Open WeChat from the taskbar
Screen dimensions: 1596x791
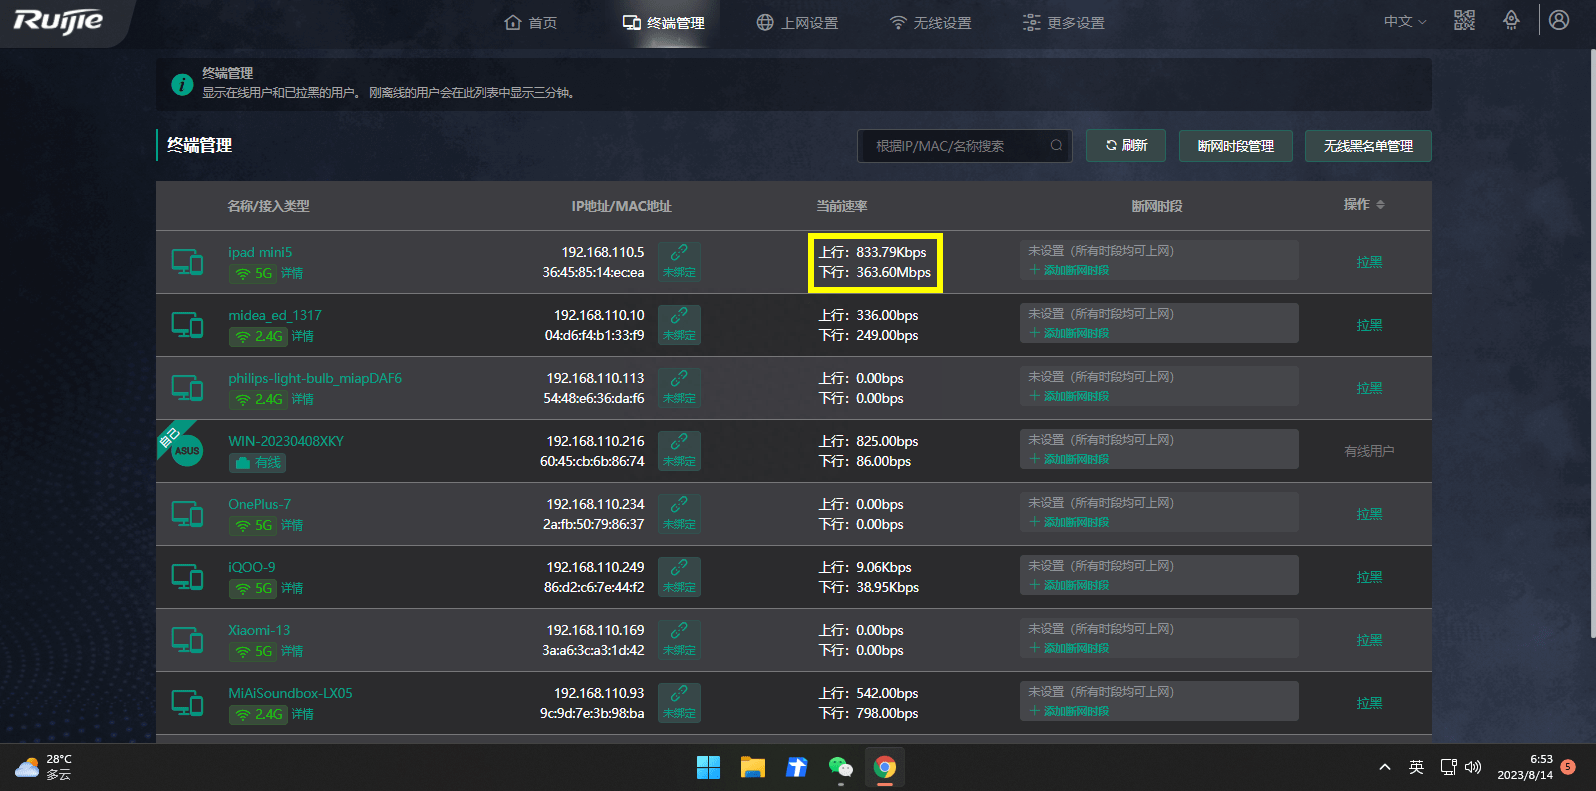coord(840,767)
